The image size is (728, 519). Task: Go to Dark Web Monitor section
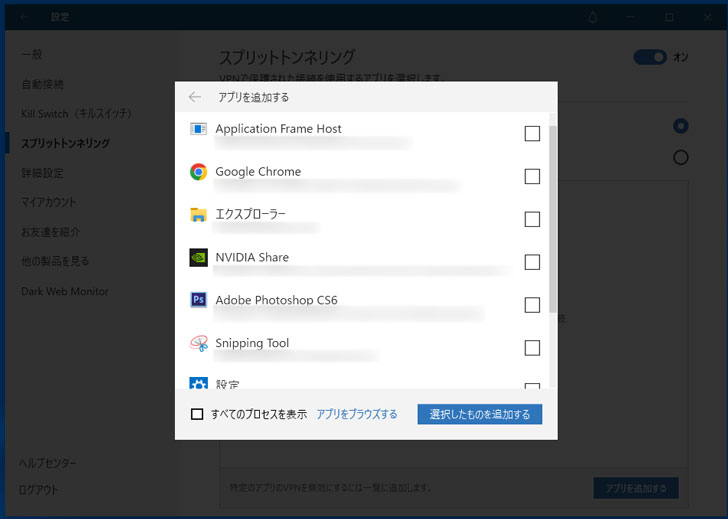65,291
